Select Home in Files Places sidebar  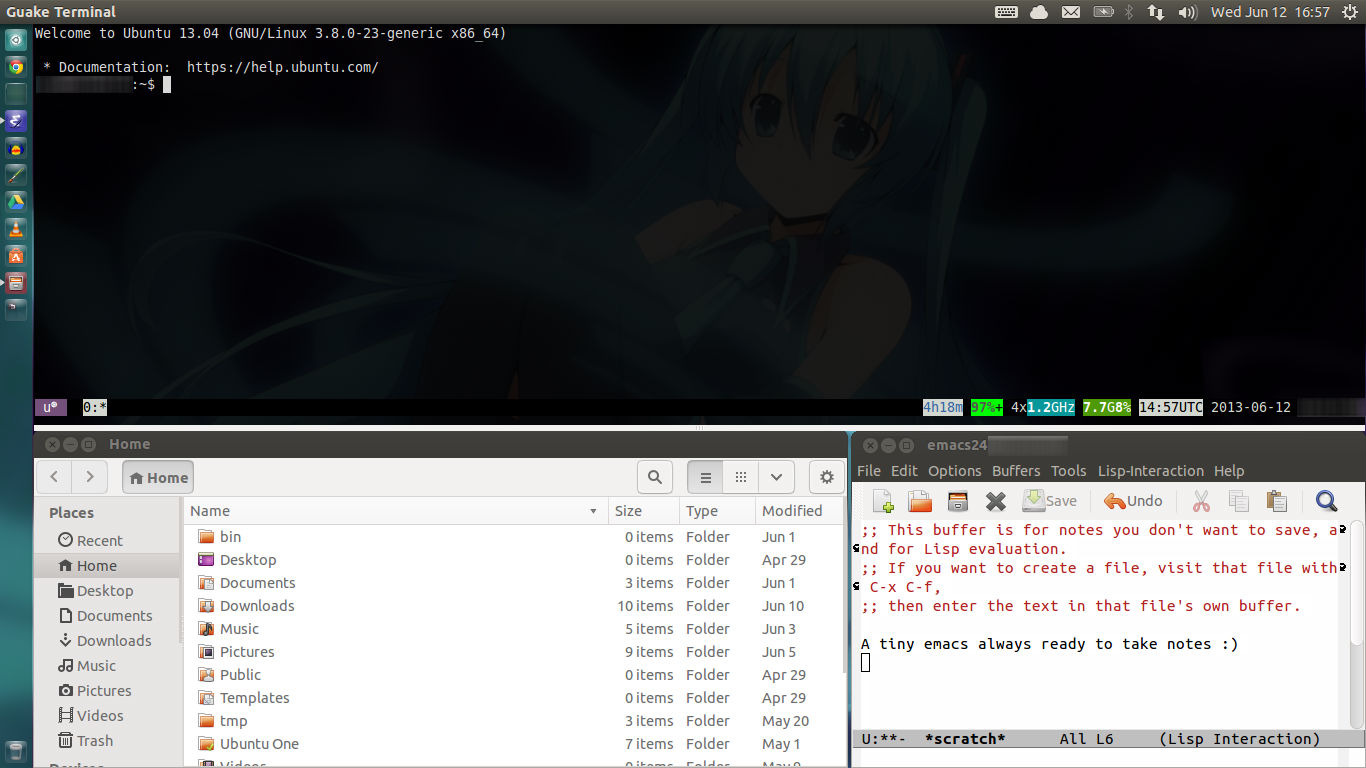pyautogui.click(x=107, y=565)
